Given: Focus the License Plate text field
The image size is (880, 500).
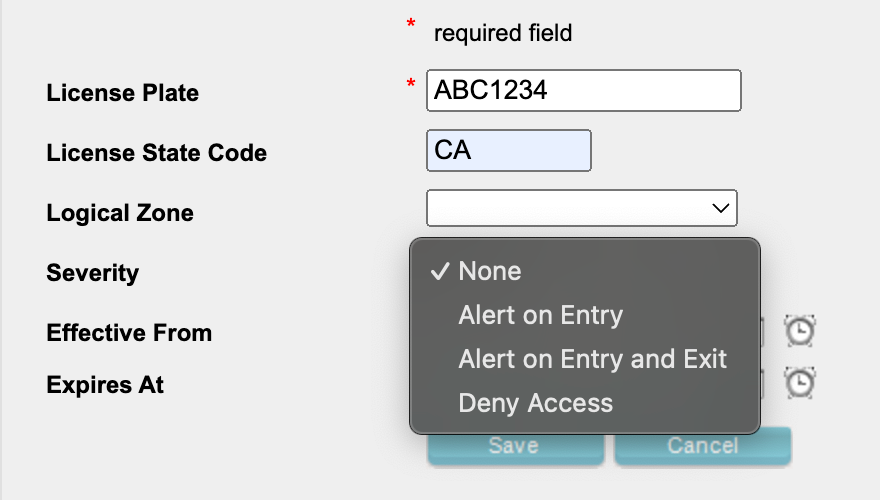Looking at the screenshot, I should (x=583, y=90).
